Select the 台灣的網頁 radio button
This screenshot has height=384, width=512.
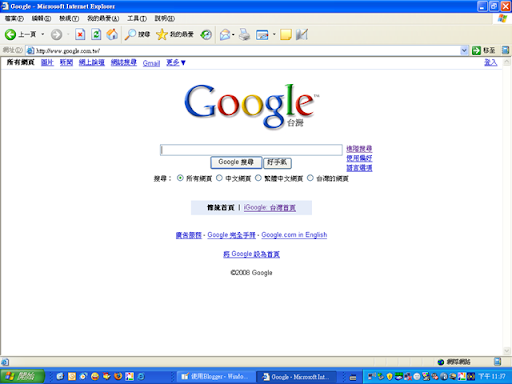(x=310, y=178)
